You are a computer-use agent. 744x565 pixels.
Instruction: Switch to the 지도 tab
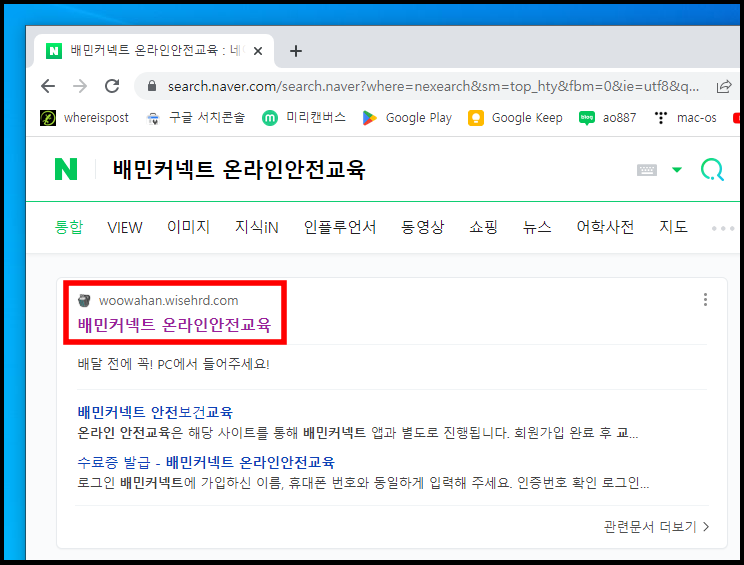coord(673,227)
